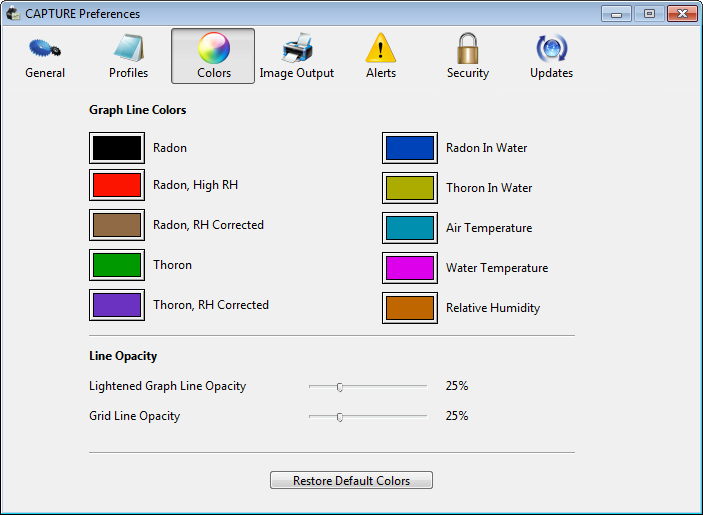This screenshot has height=515, width=703.
Task: Pick the black Radon line color
Action: 117,148
